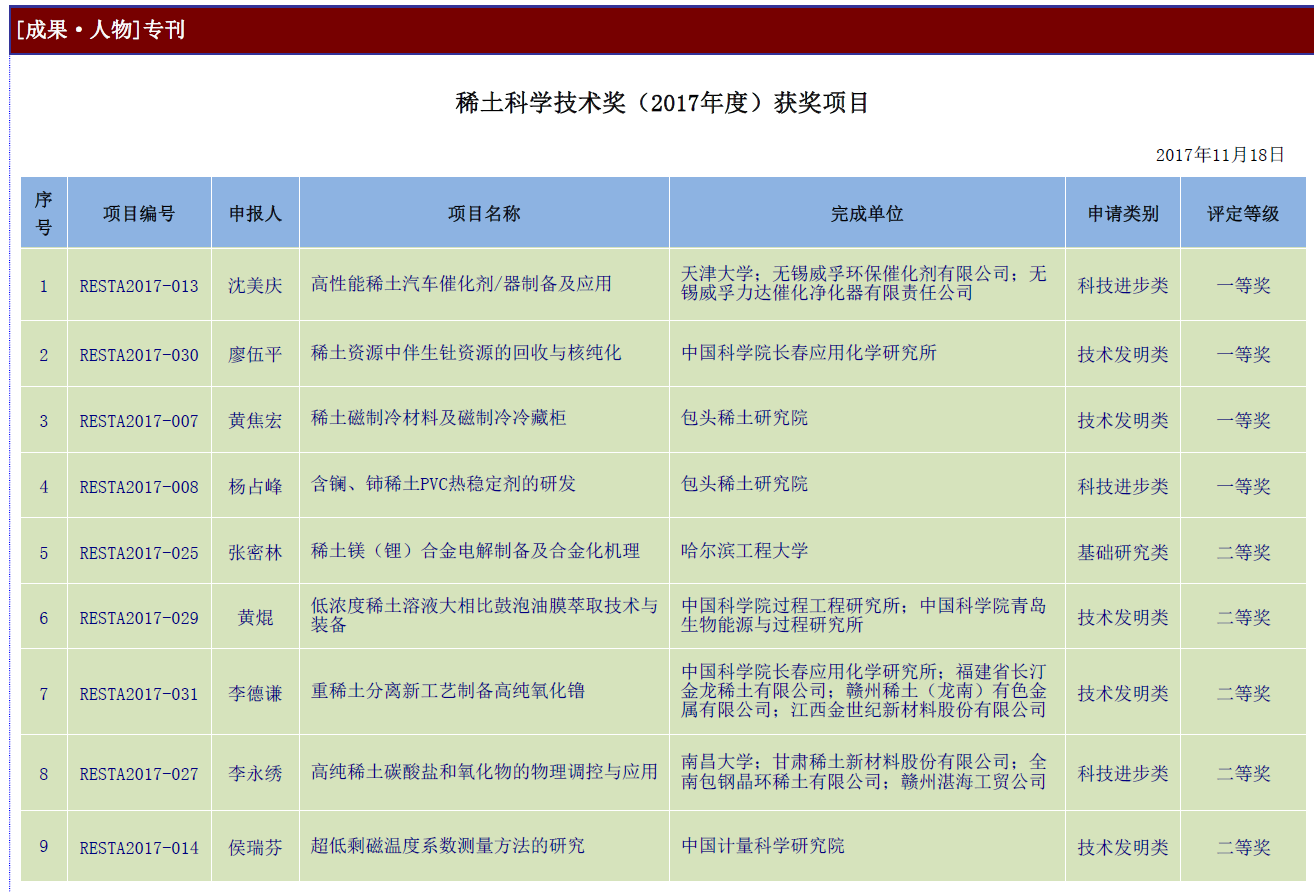This screenshot has width=1314, height=892.
Task: Click 技术发明类 in the 侯瑞芬 row
Action: point(1123,848)
